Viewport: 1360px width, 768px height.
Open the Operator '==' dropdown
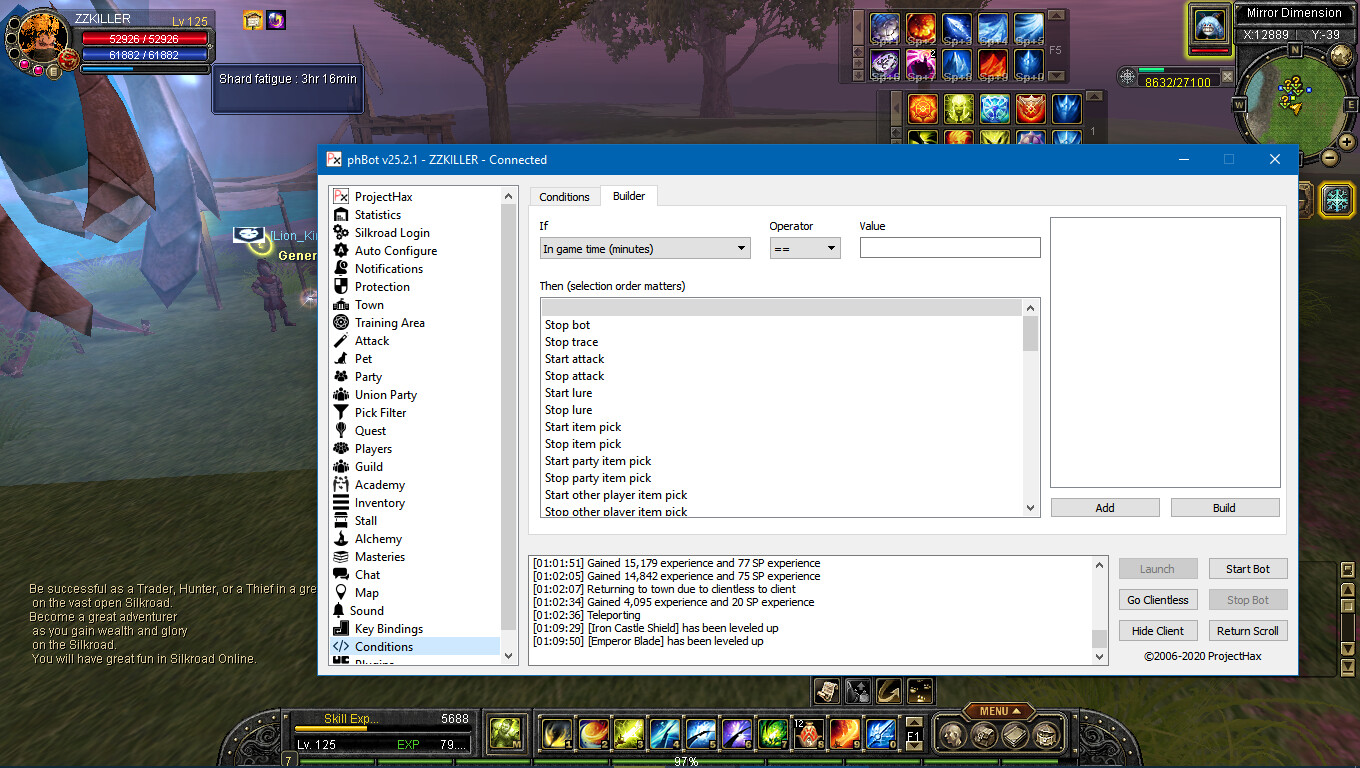pos(804,249)
